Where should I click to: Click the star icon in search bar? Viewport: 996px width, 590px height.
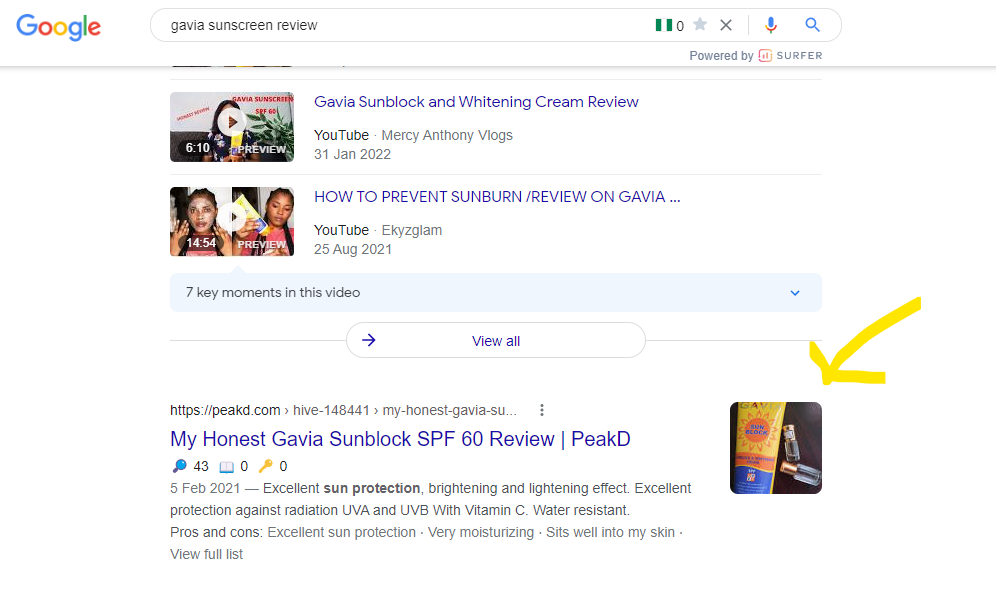[x=700, y=25]
